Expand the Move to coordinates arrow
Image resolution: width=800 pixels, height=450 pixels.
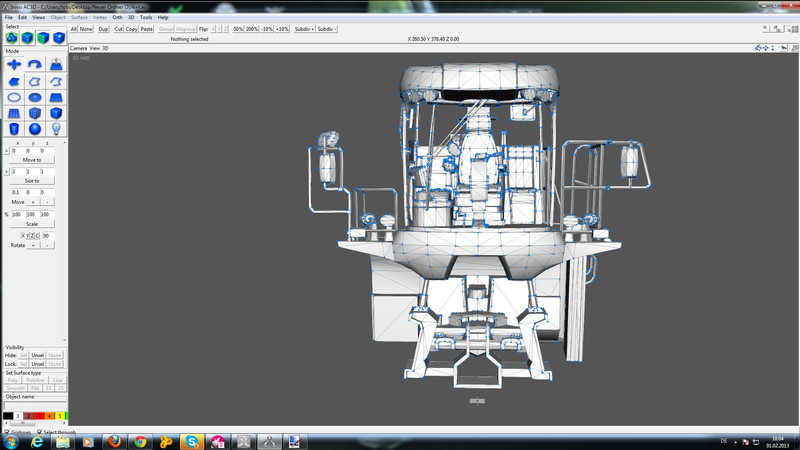(7, 151)
